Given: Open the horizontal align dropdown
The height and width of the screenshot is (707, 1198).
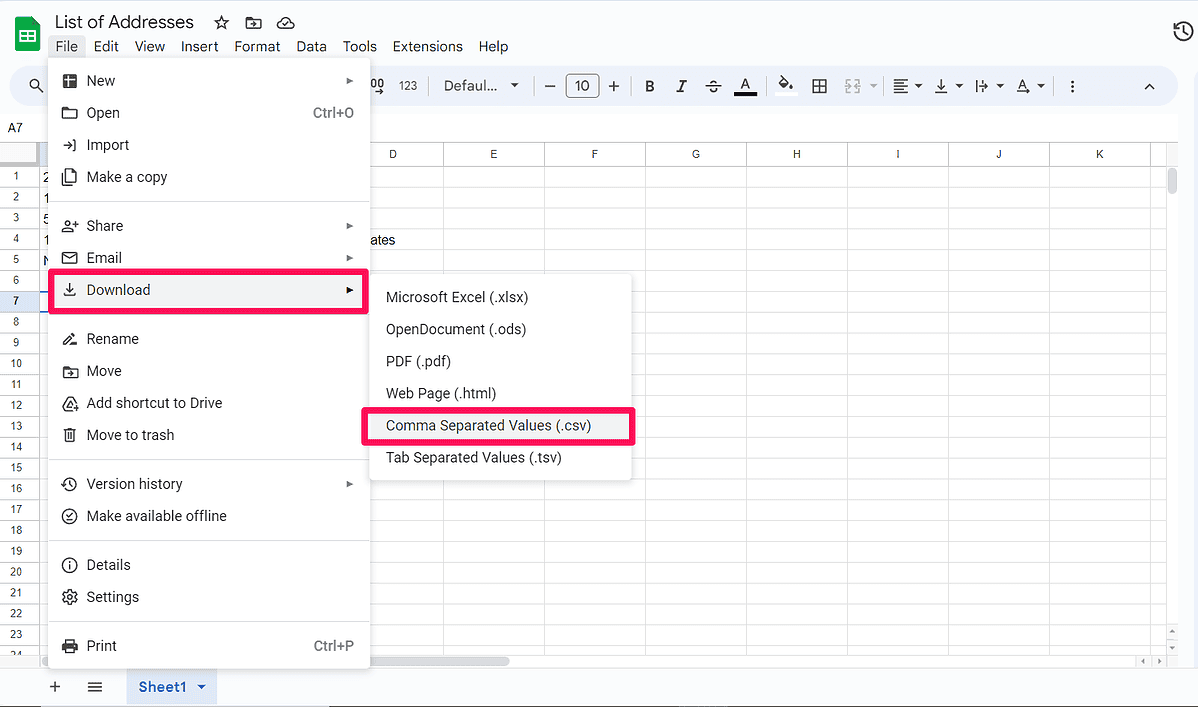Looking at the screenshot, I should pyautogui.click(x=907, y=86).
